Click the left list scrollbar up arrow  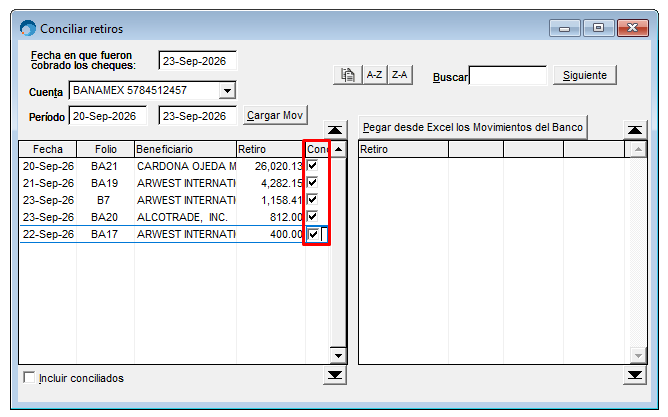(x=338, y=150)
